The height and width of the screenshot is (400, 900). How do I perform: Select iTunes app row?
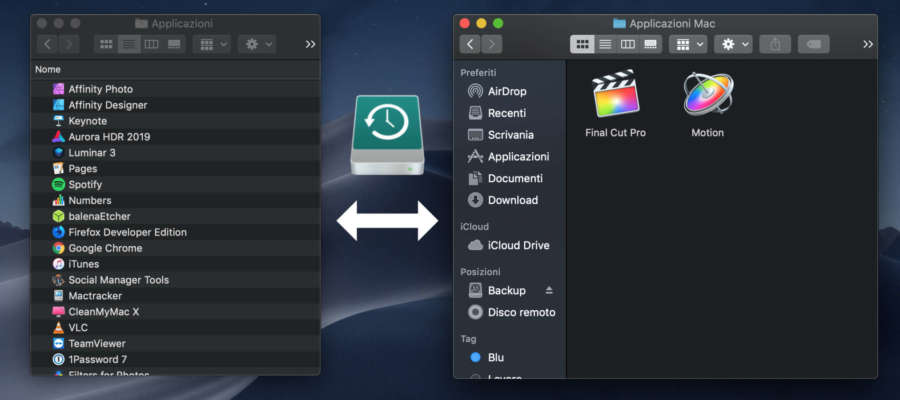175,264
